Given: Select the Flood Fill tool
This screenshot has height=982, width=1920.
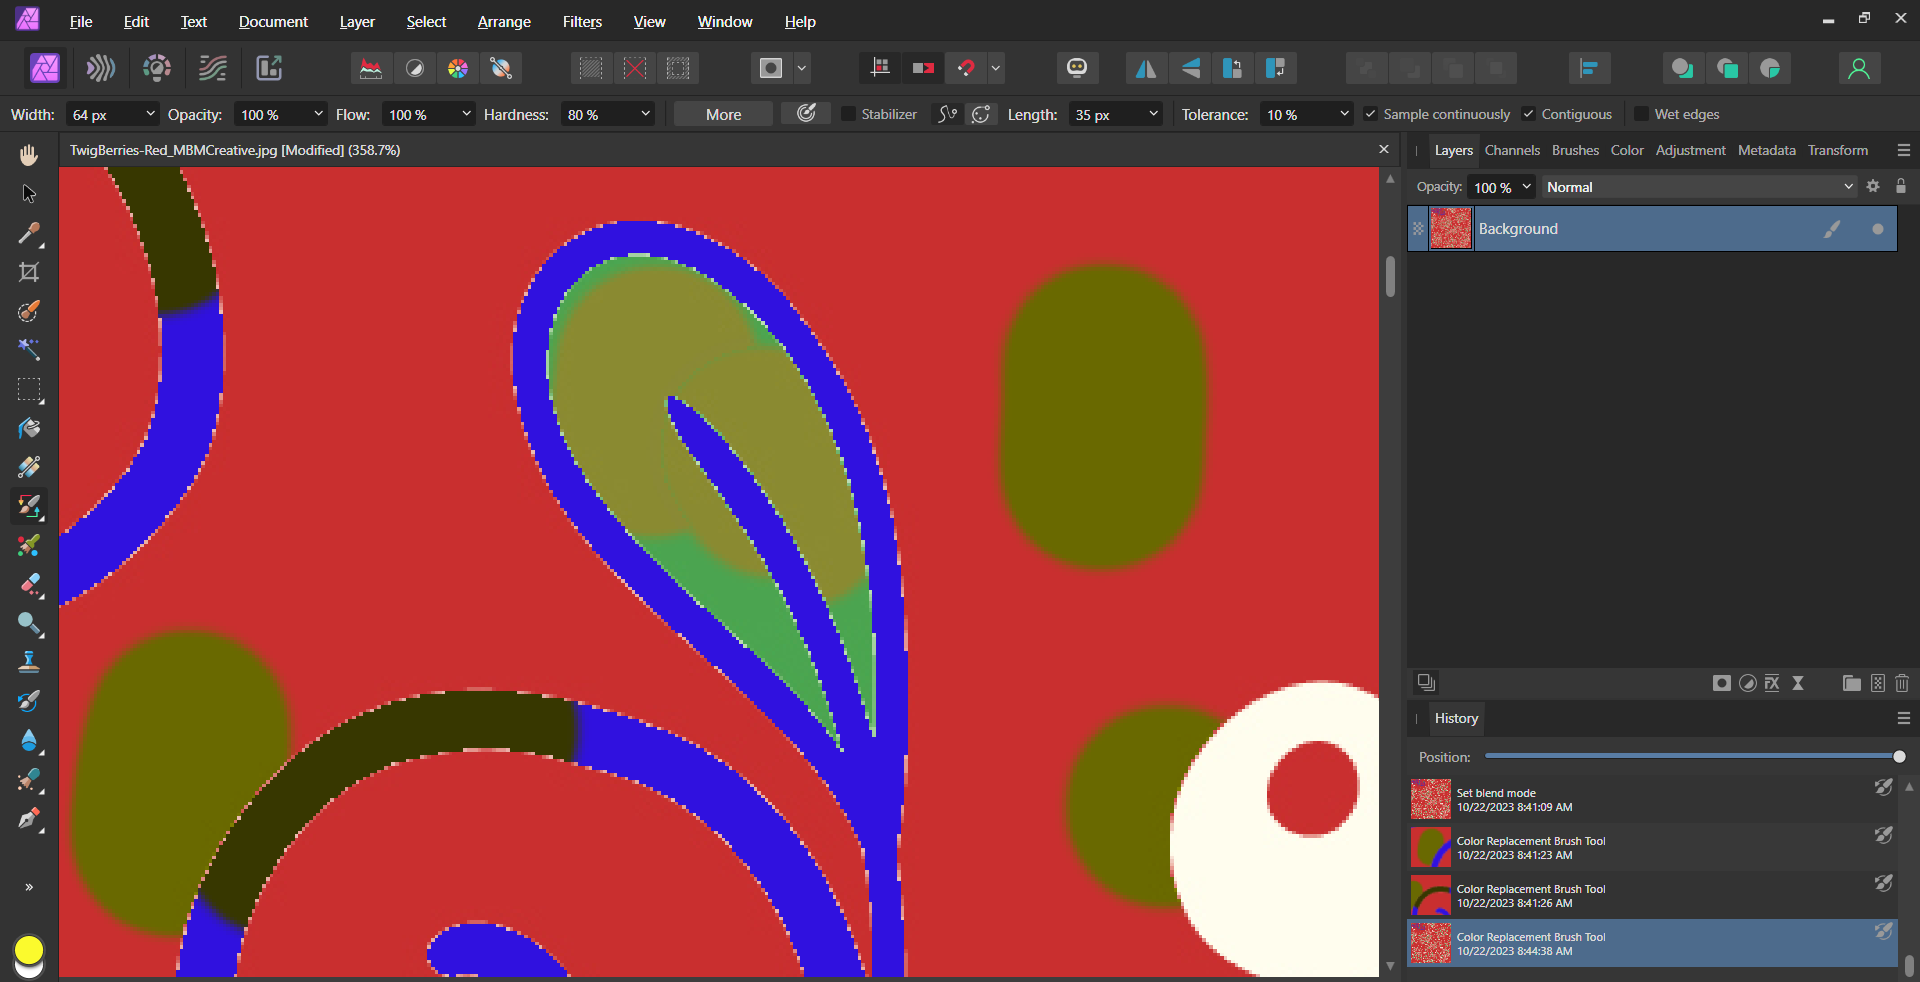Looking at the screenshot, I should pos(29,428).
